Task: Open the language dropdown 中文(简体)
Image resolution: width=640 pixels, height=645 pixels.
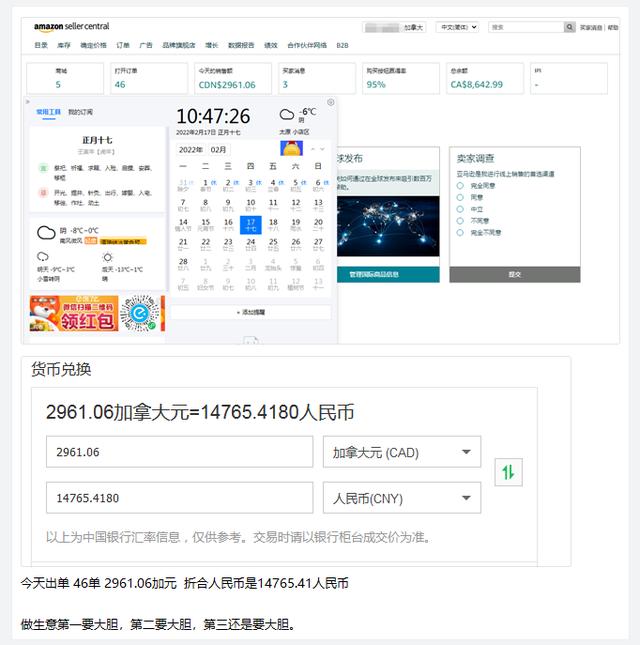Action: point(458,27)
